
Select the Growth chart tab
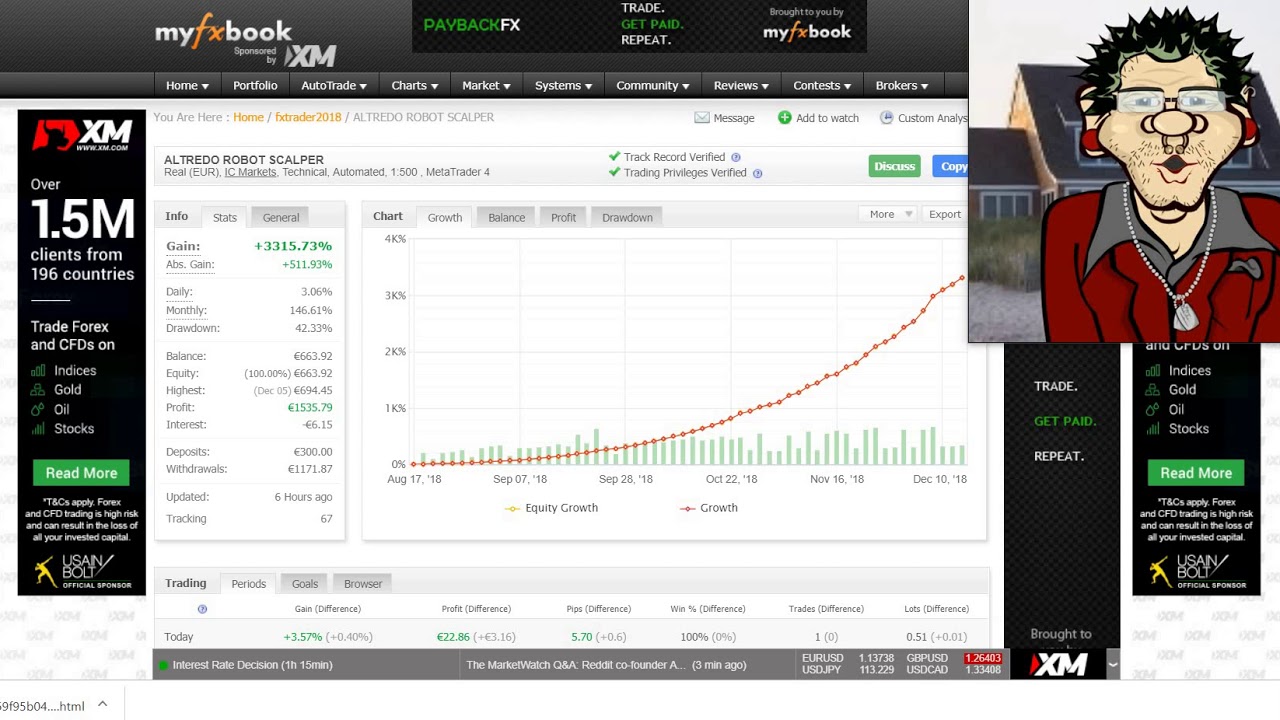click(x=445, y=218)
